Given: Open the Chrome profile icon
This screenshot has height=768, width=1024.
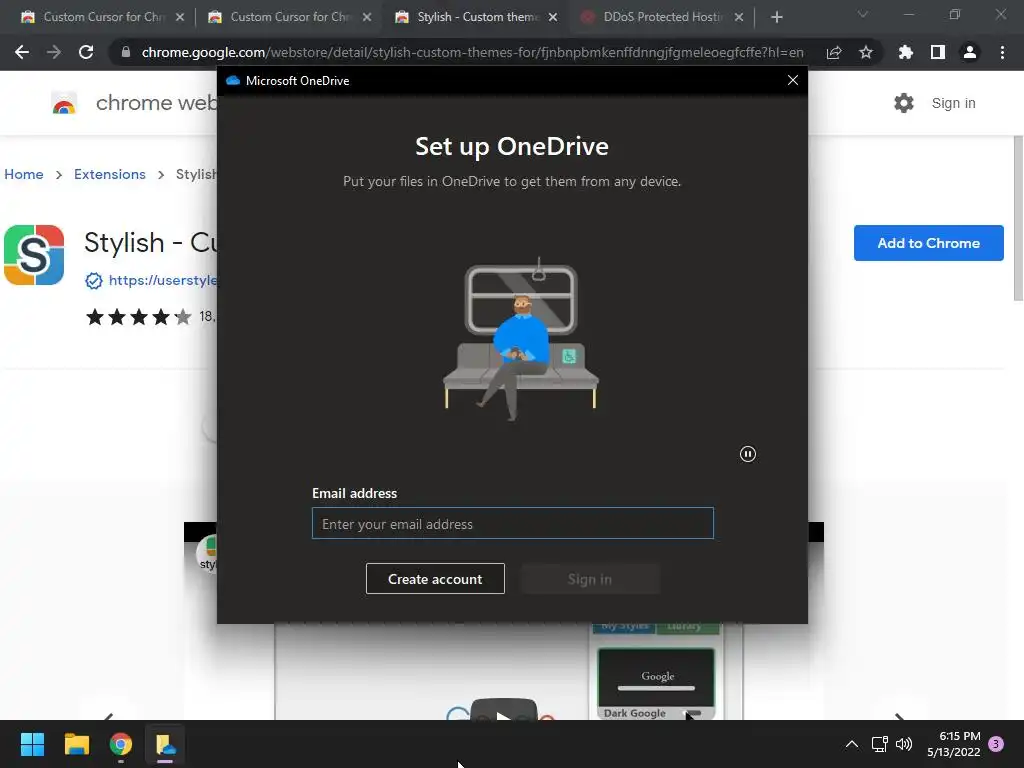Looking at the screenshot, I should pos(970,52).
